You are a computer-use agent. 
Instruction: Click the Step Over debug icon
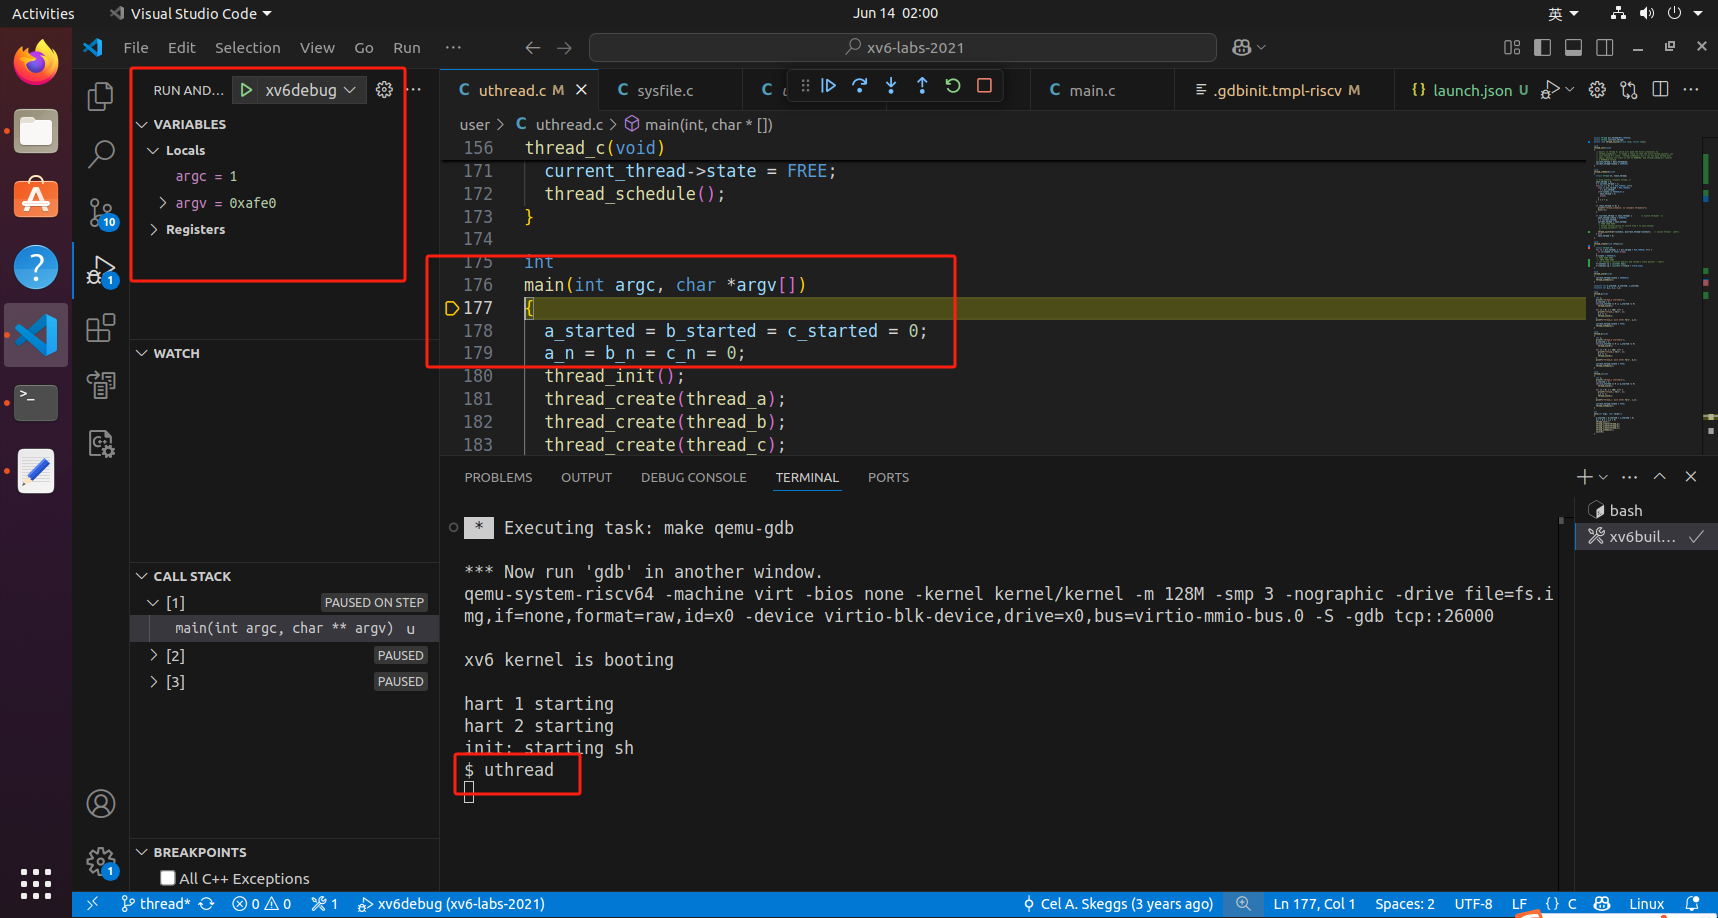coord(859,86)
